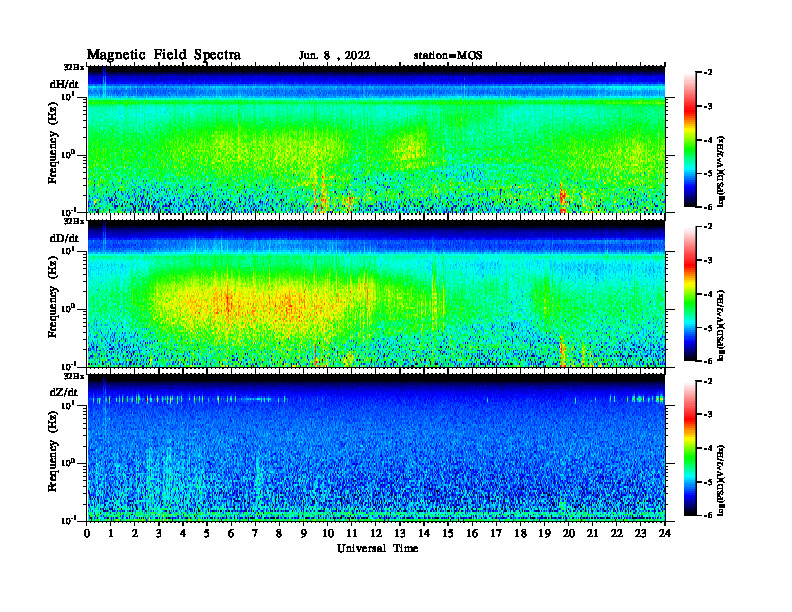Select the 'dZ/dt' panel label
The width and height of the screenshot is (792, 612).
click(64, 392)
